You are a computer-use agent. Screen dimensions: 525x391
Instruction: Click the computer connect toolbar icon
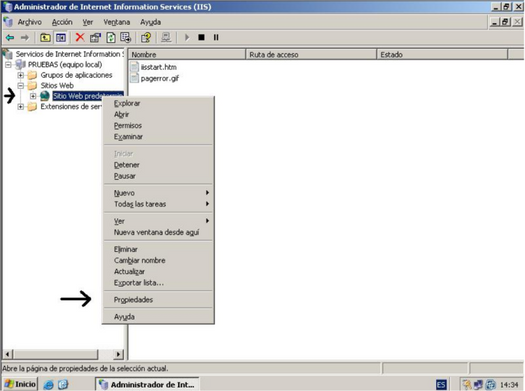[166, 37]
